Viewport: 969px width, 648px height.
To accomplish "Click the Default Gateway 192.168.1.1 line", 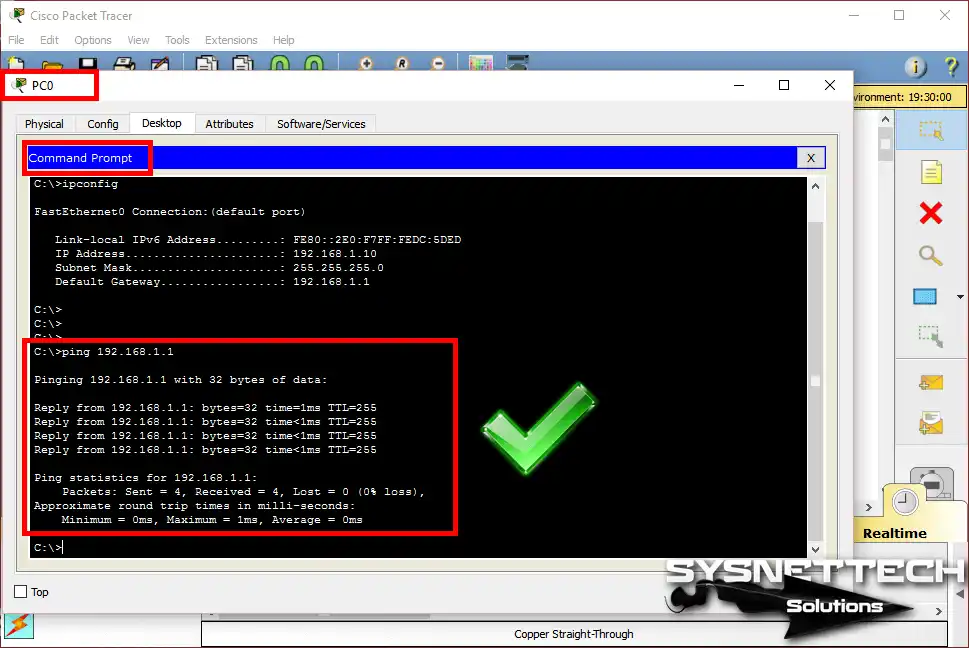I will click(212, 282).
